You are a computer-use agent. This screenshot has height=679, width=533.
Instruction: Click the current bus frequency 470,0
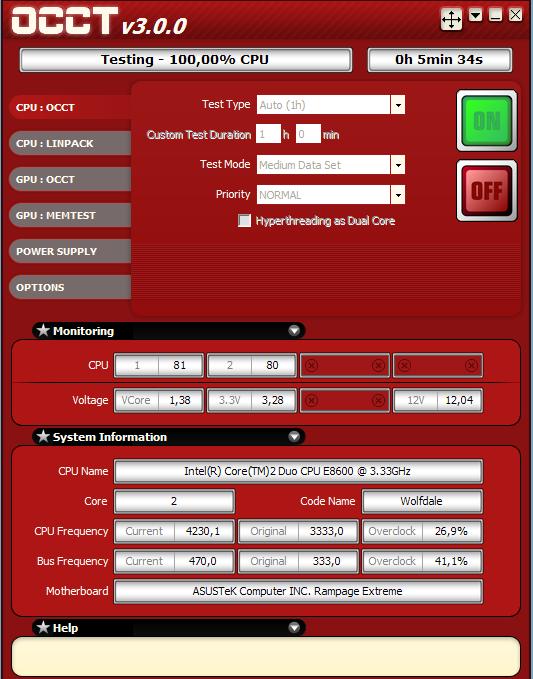click(x=204, y=561)
